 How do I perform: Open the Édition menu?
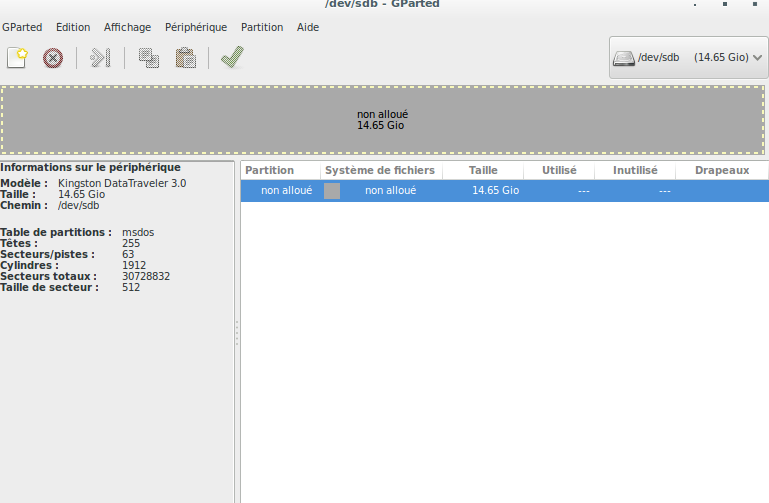[73, 27]
